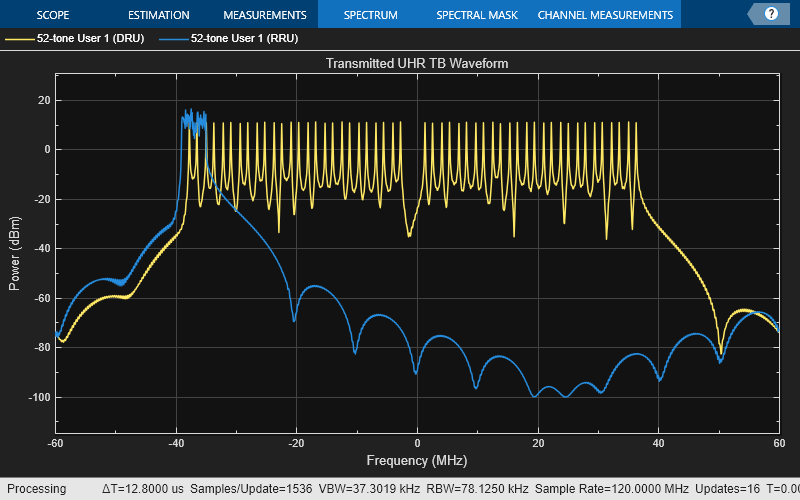Click the ΔT time readout
Image resolution: width=800 pixels, height=500 pixels.
[x=142, y=489]
